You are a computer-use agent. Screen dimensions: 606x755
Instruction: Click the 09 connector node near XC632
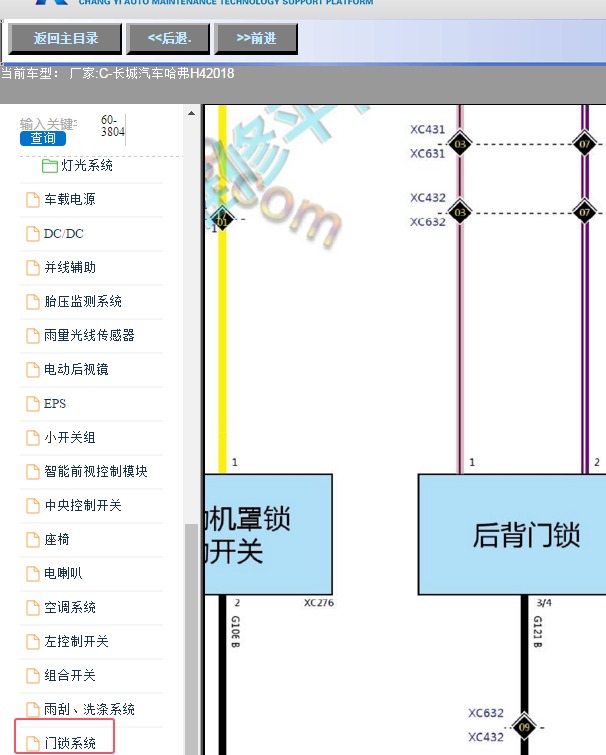click(524, 727)
